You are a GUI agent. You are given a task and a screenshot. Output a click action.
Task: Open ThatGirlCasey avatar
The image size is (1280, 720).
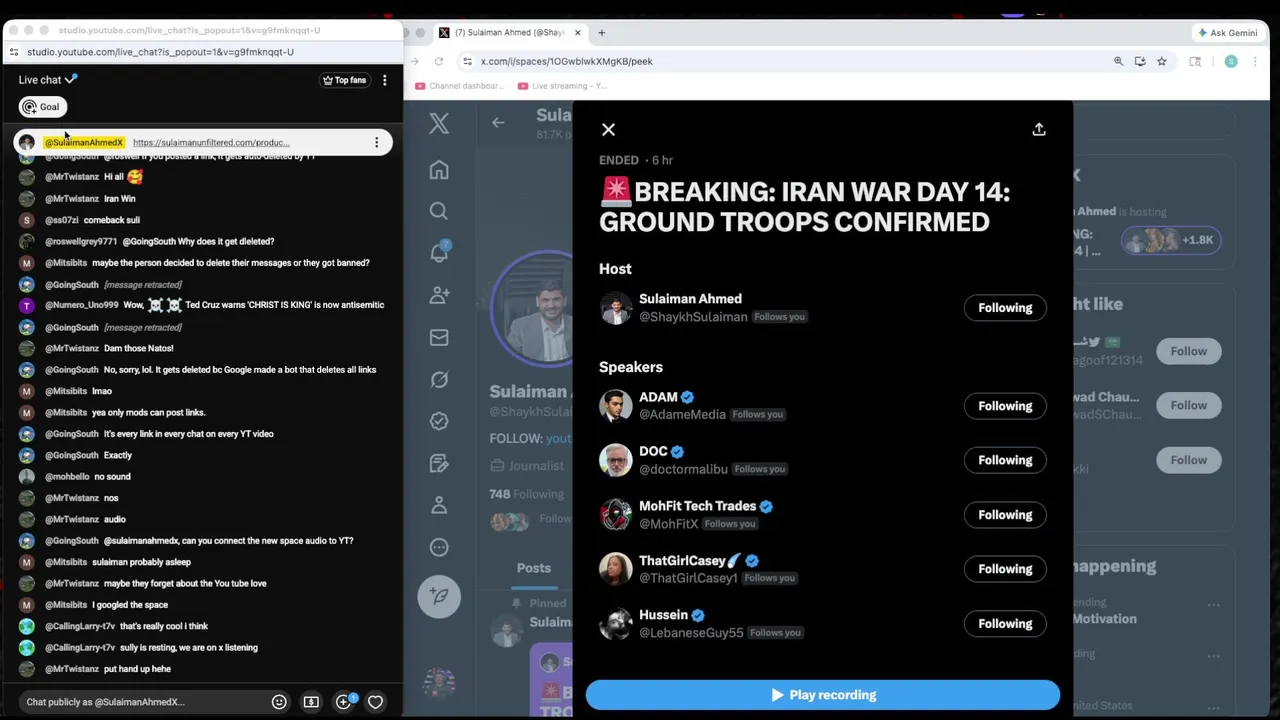(x=616, y=569)
